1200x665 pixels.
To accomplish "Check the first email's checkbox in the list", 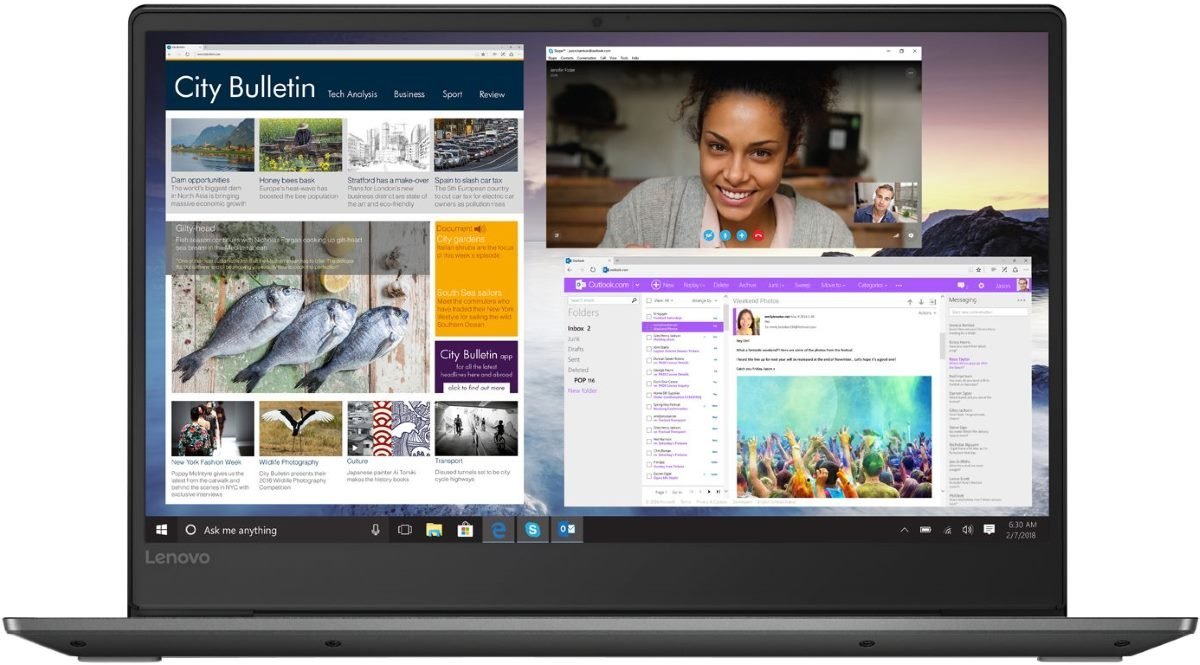I will pyautogui.click(x=648, y=315).
